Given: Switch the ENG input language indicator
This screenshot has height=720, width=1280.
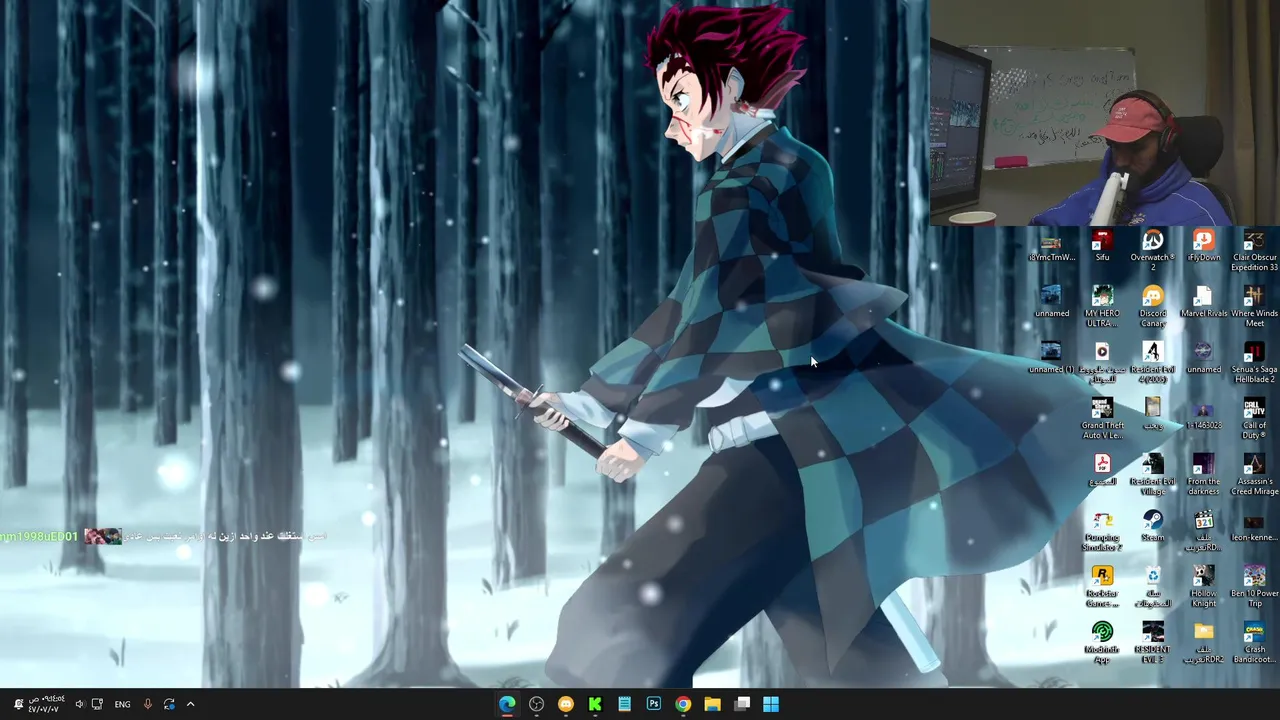Looking at the screenshot, I should [122, 704].
